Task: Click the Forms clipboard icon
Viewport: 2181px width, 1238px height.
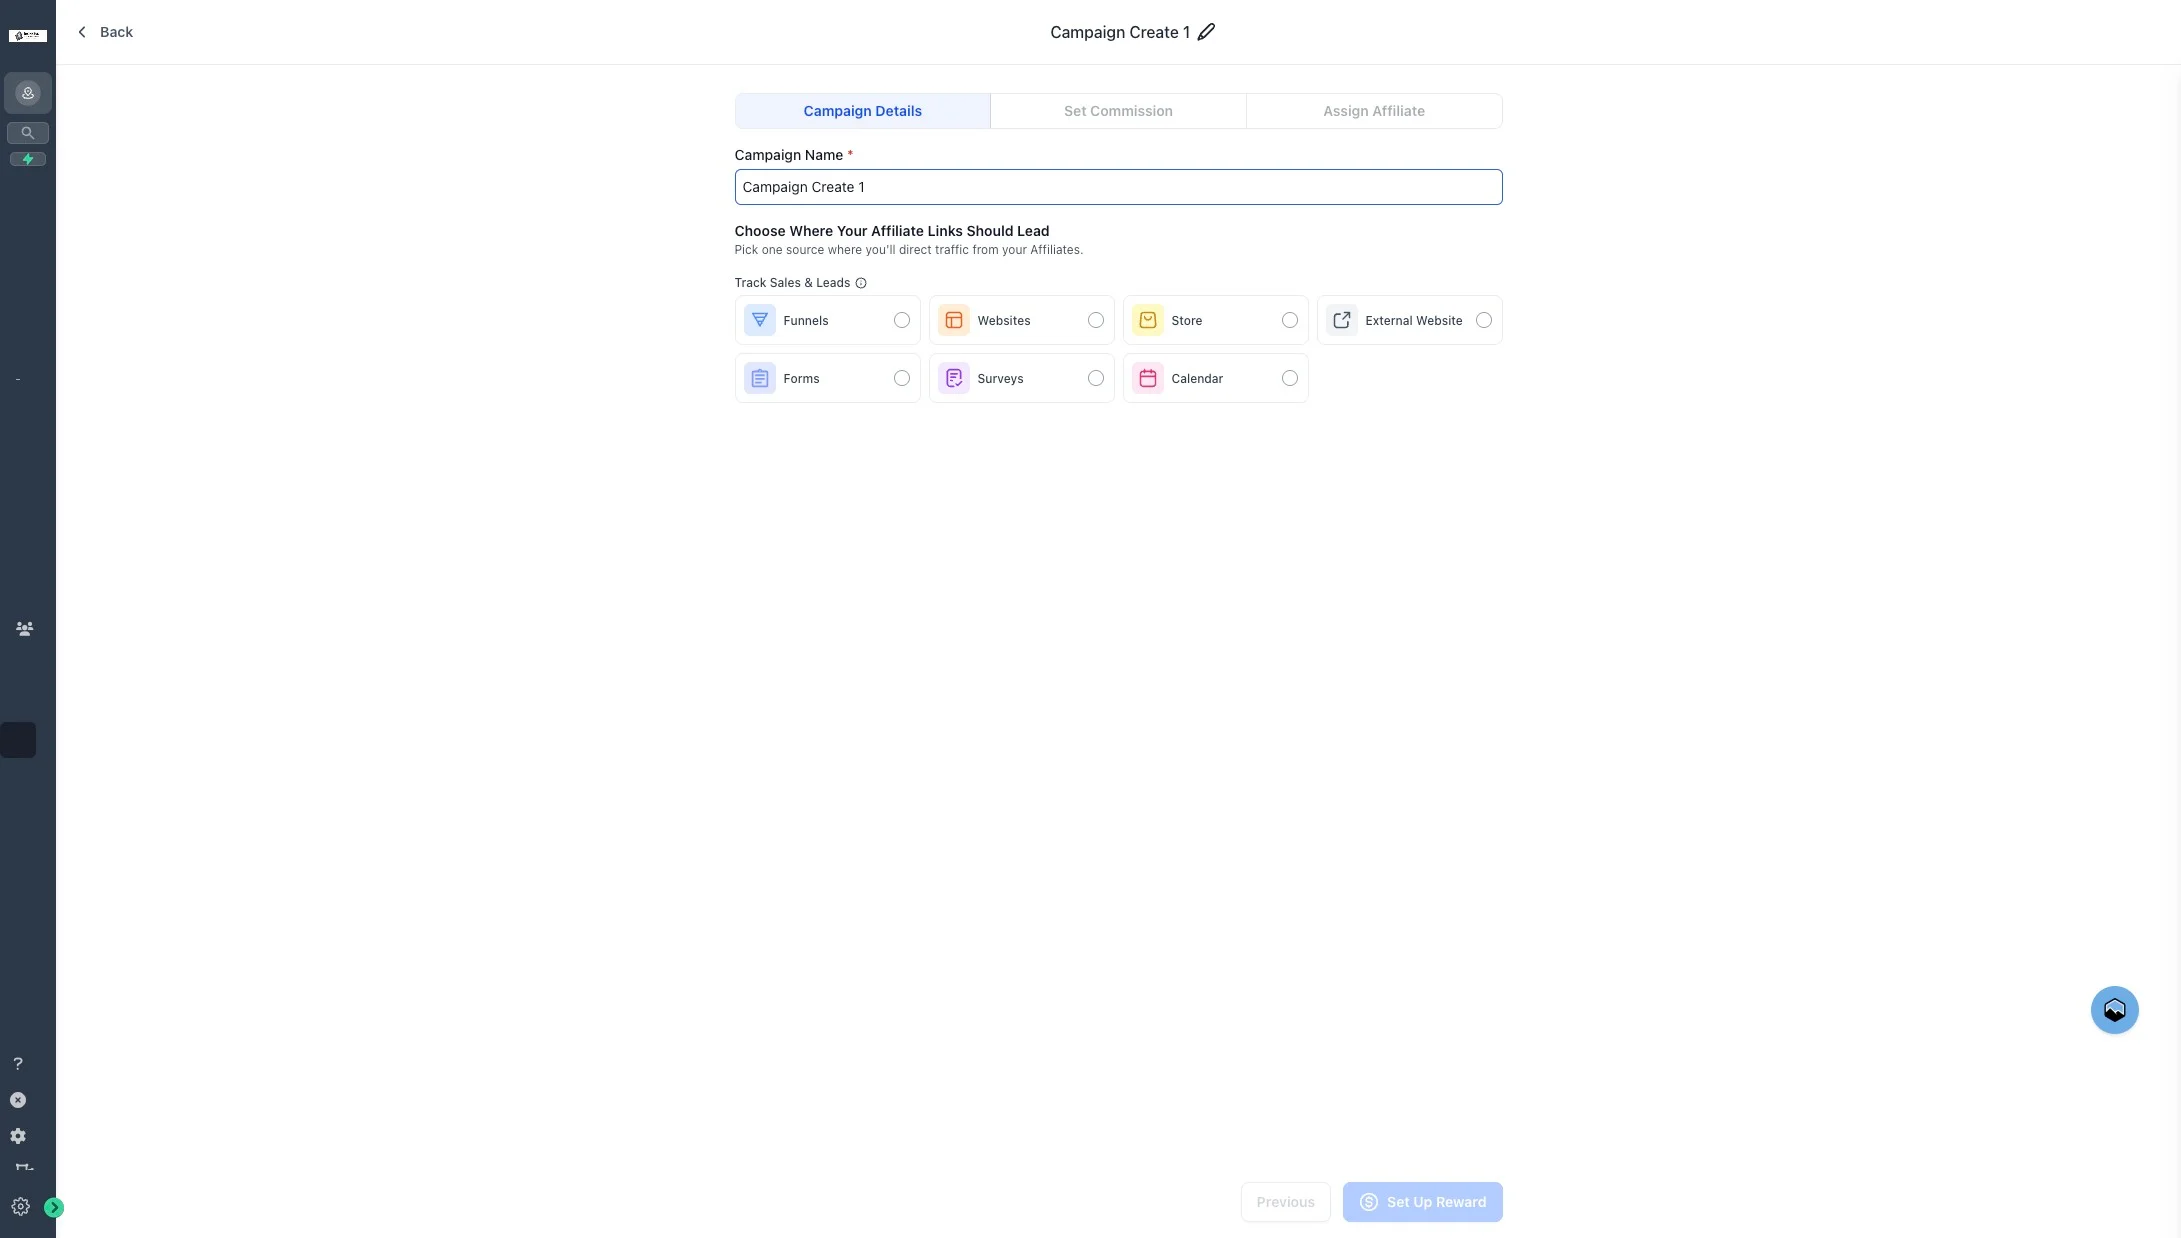Action: [x=760, y=378]
